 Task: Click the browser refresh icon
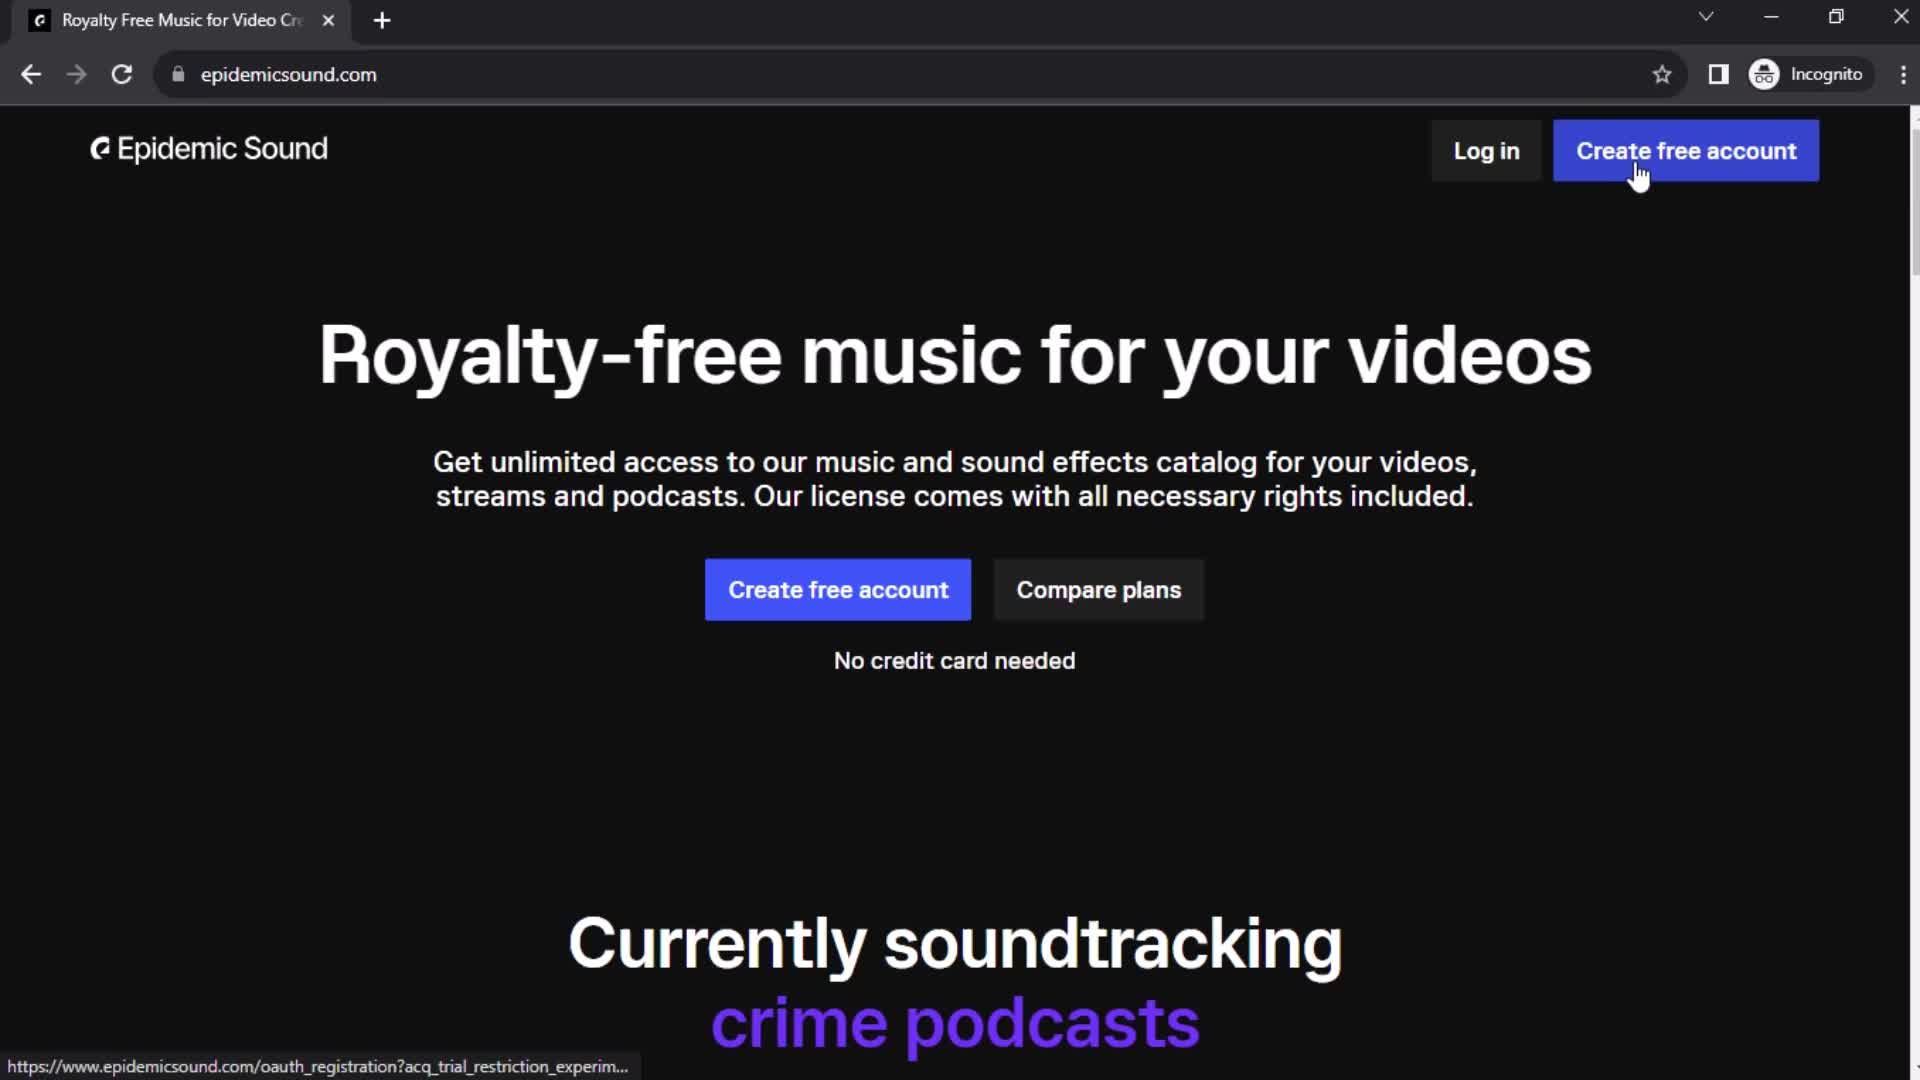point(120,74)
